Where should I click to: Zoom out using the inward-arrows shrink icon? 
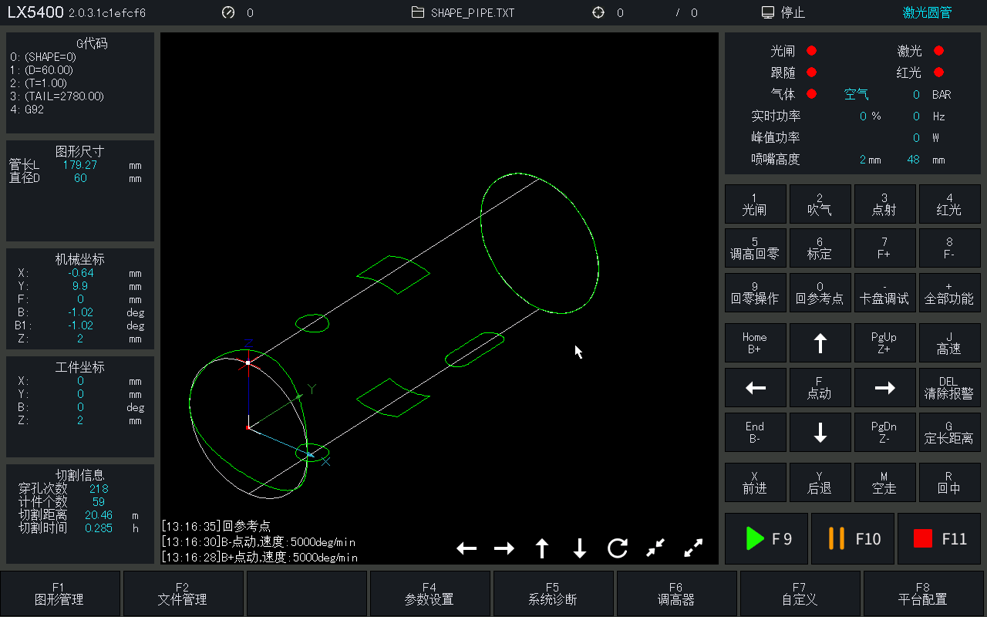click(x=655, y=548)
